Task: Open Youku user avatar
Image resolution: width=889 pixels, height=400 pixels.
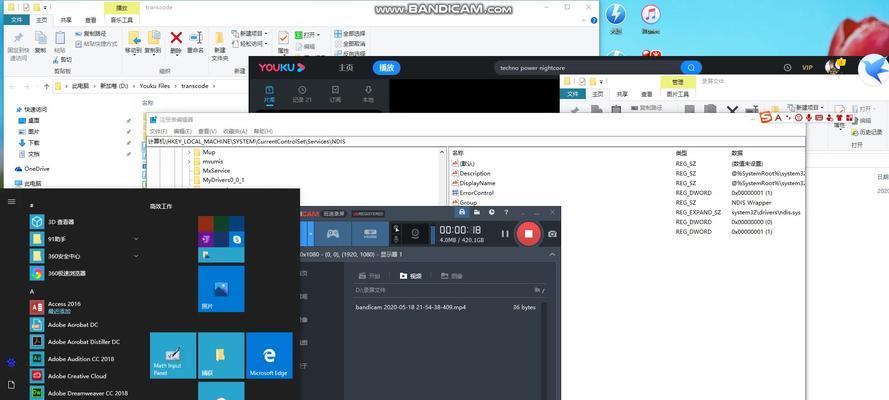Action: [832, 66]
